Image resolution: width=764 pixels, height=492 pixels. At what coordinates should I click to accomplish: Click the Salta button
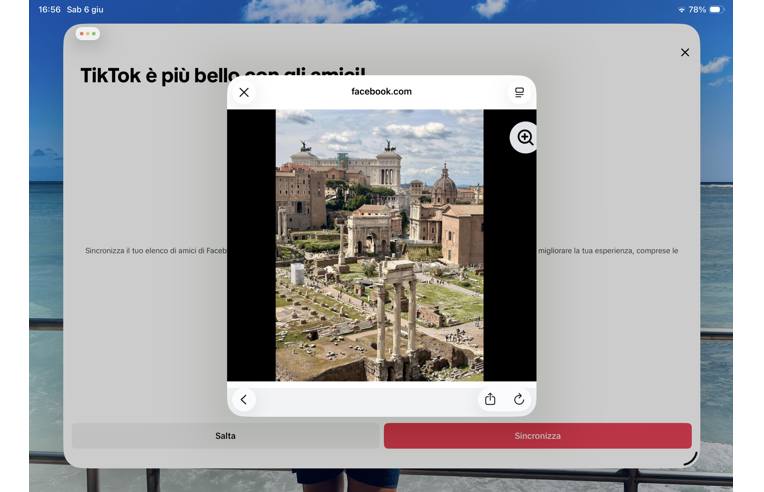tap(226, 436)
